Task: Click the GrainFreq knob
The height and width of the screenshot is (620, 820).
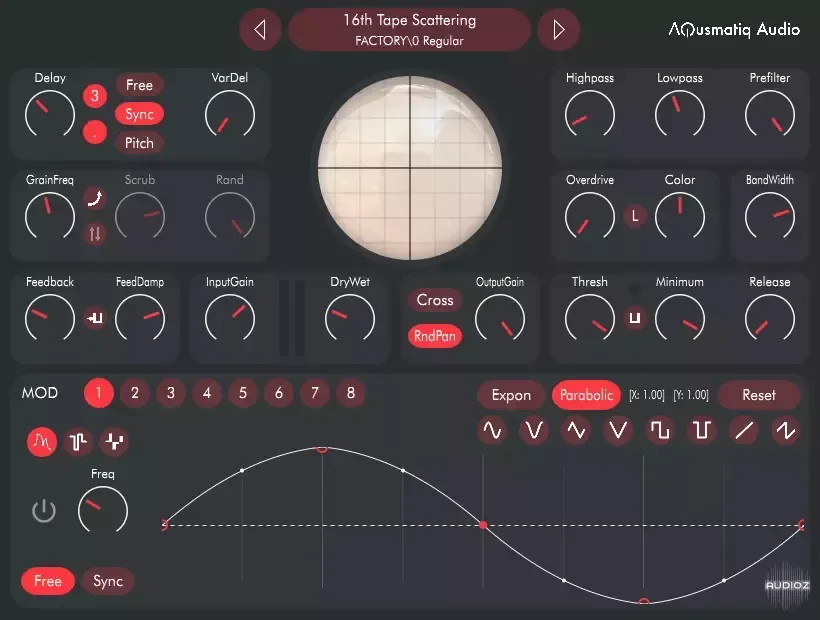Action: point(50,216)
